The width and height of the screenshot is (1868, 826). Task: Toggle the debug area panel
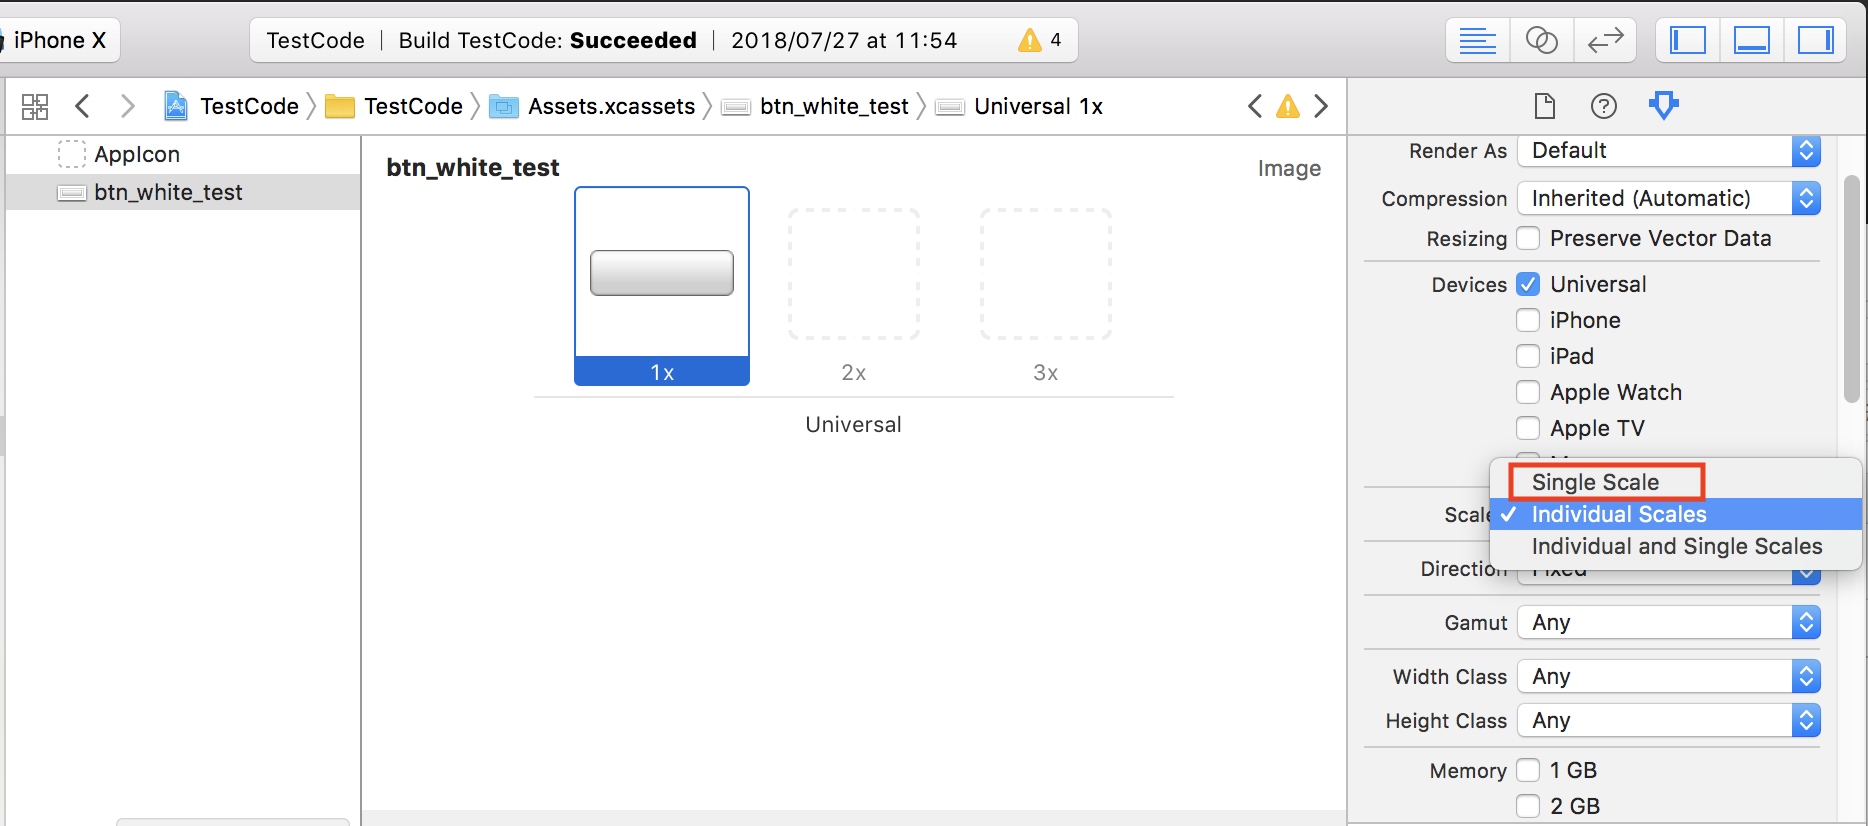point(1751,41)
